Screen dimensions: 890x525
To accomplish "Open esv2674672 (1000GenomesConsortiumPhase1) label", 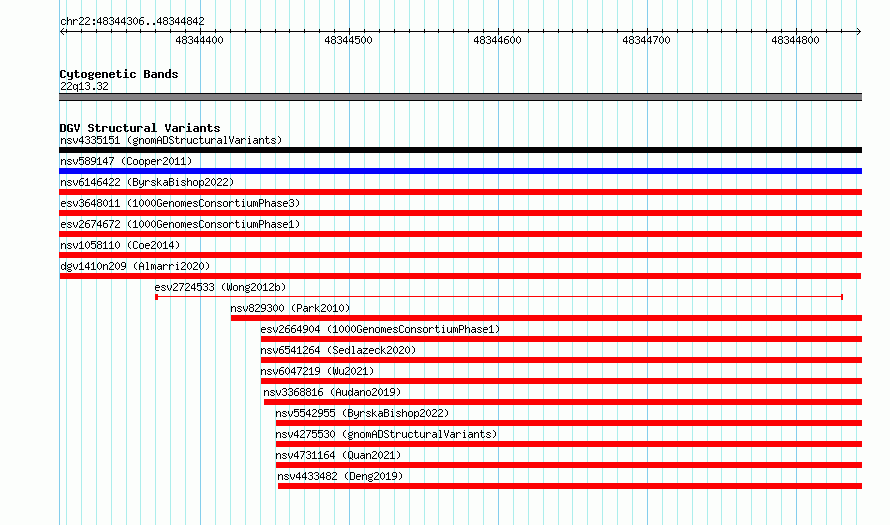I will pyautogui.click(x=180, y=224).
